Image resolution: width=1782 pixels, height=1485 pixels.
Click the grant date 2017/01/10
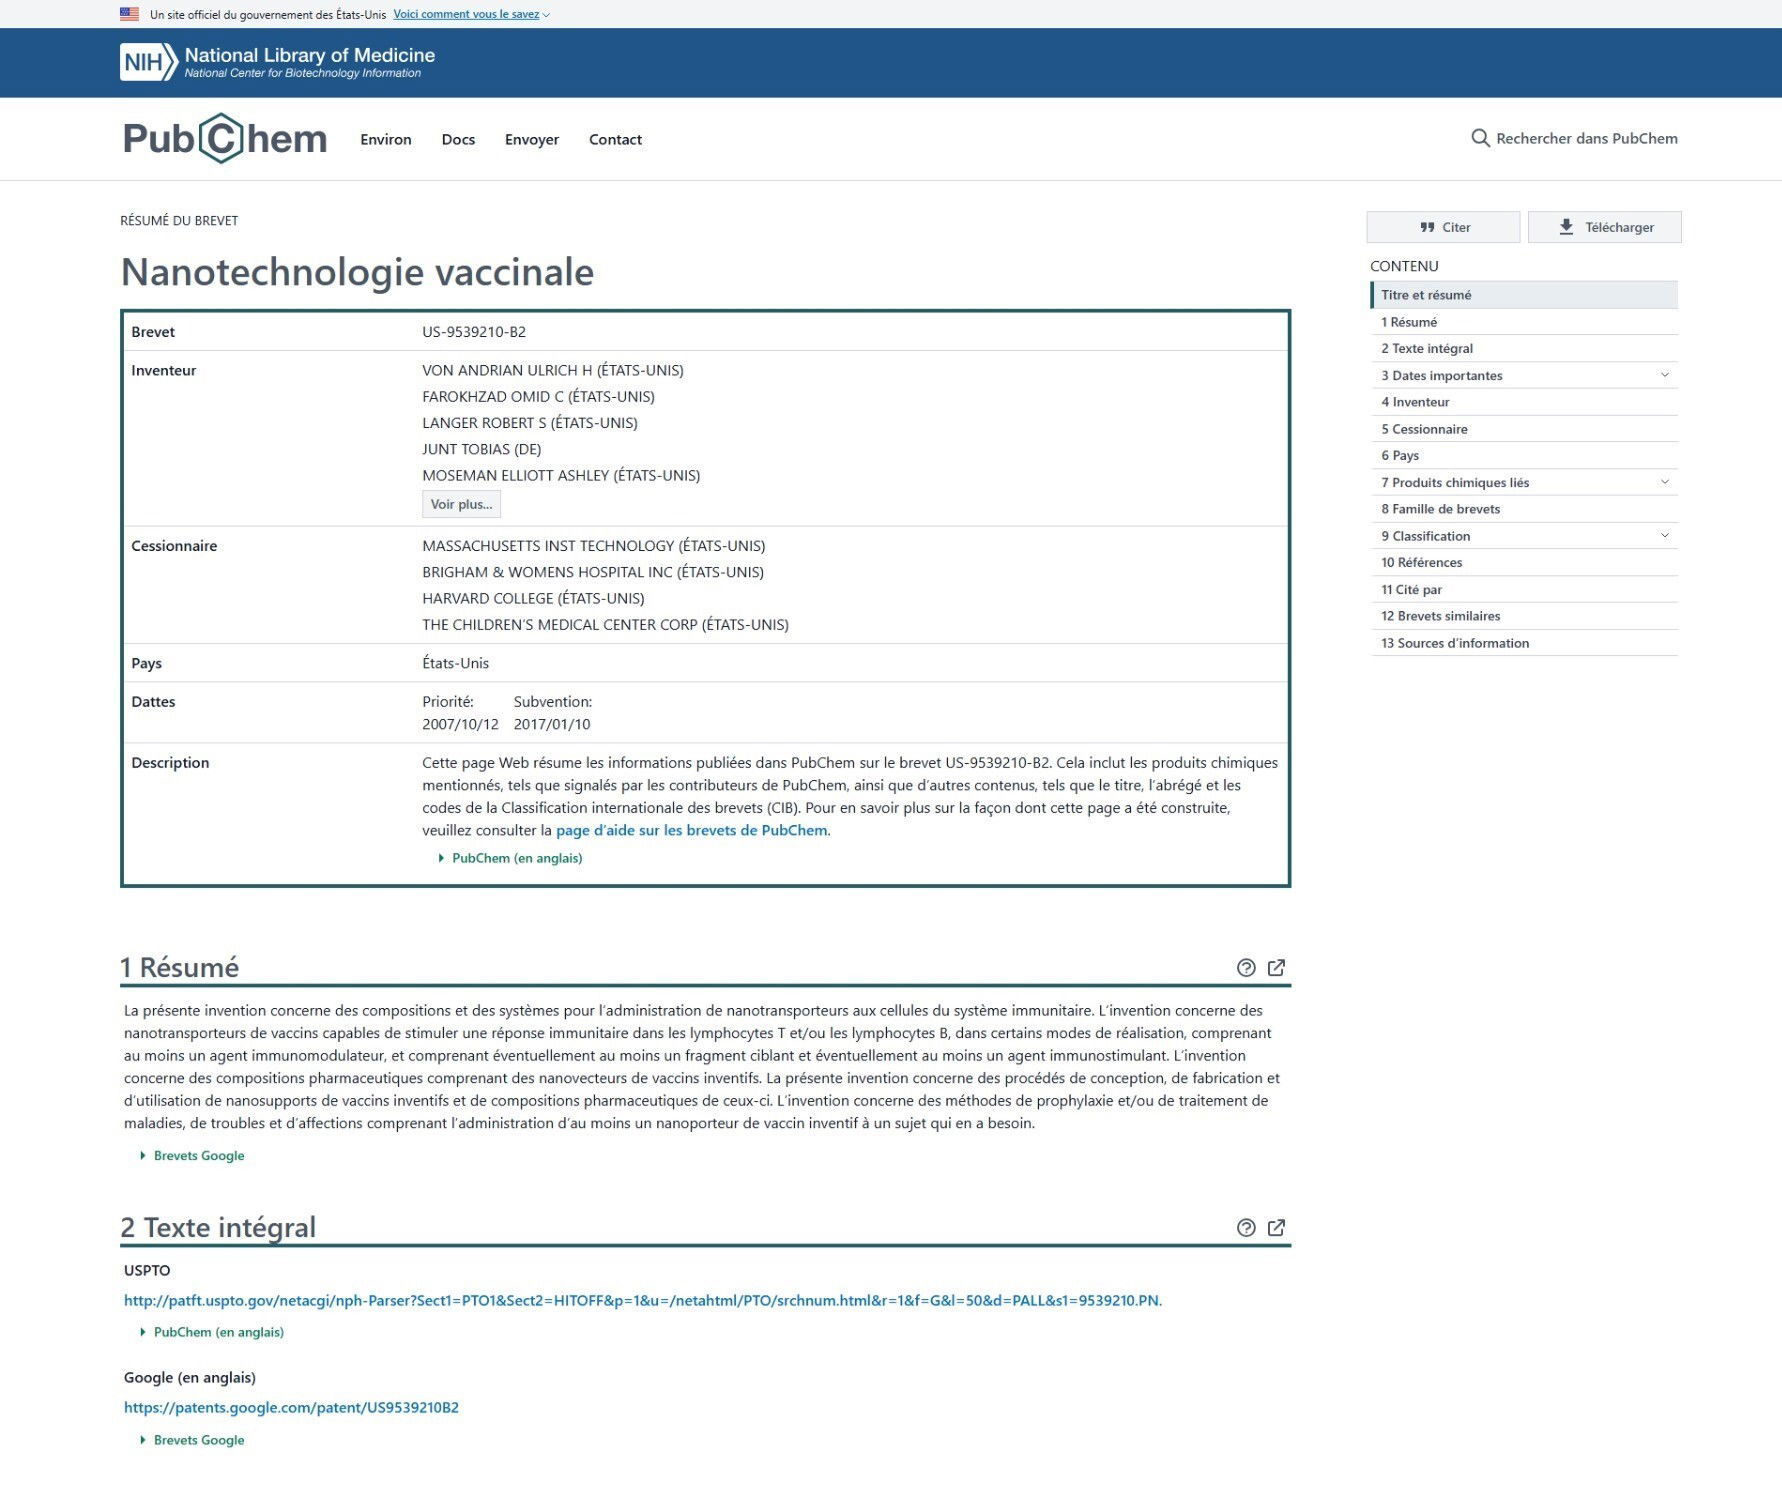coord(552,724)
